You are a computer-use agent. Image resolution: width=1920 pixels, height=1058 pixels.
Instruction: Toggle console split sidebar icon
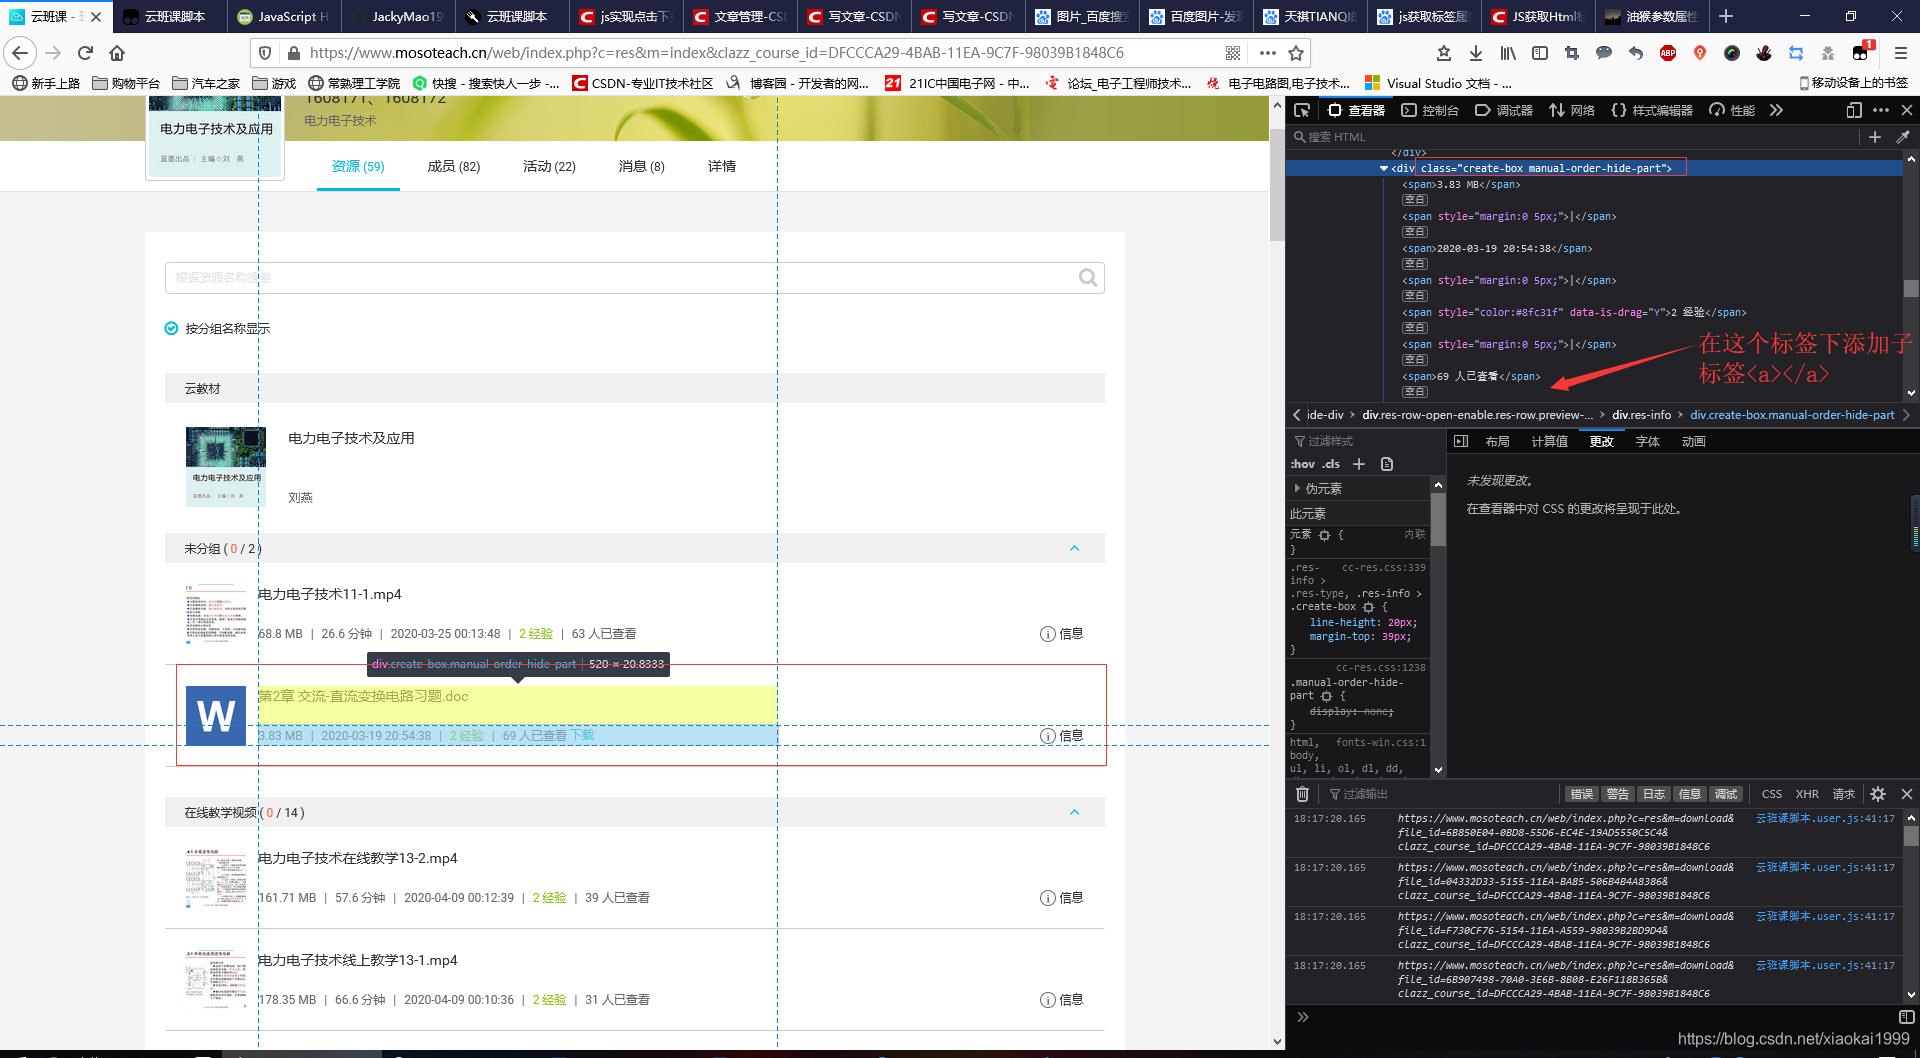coord(1906,1017)
